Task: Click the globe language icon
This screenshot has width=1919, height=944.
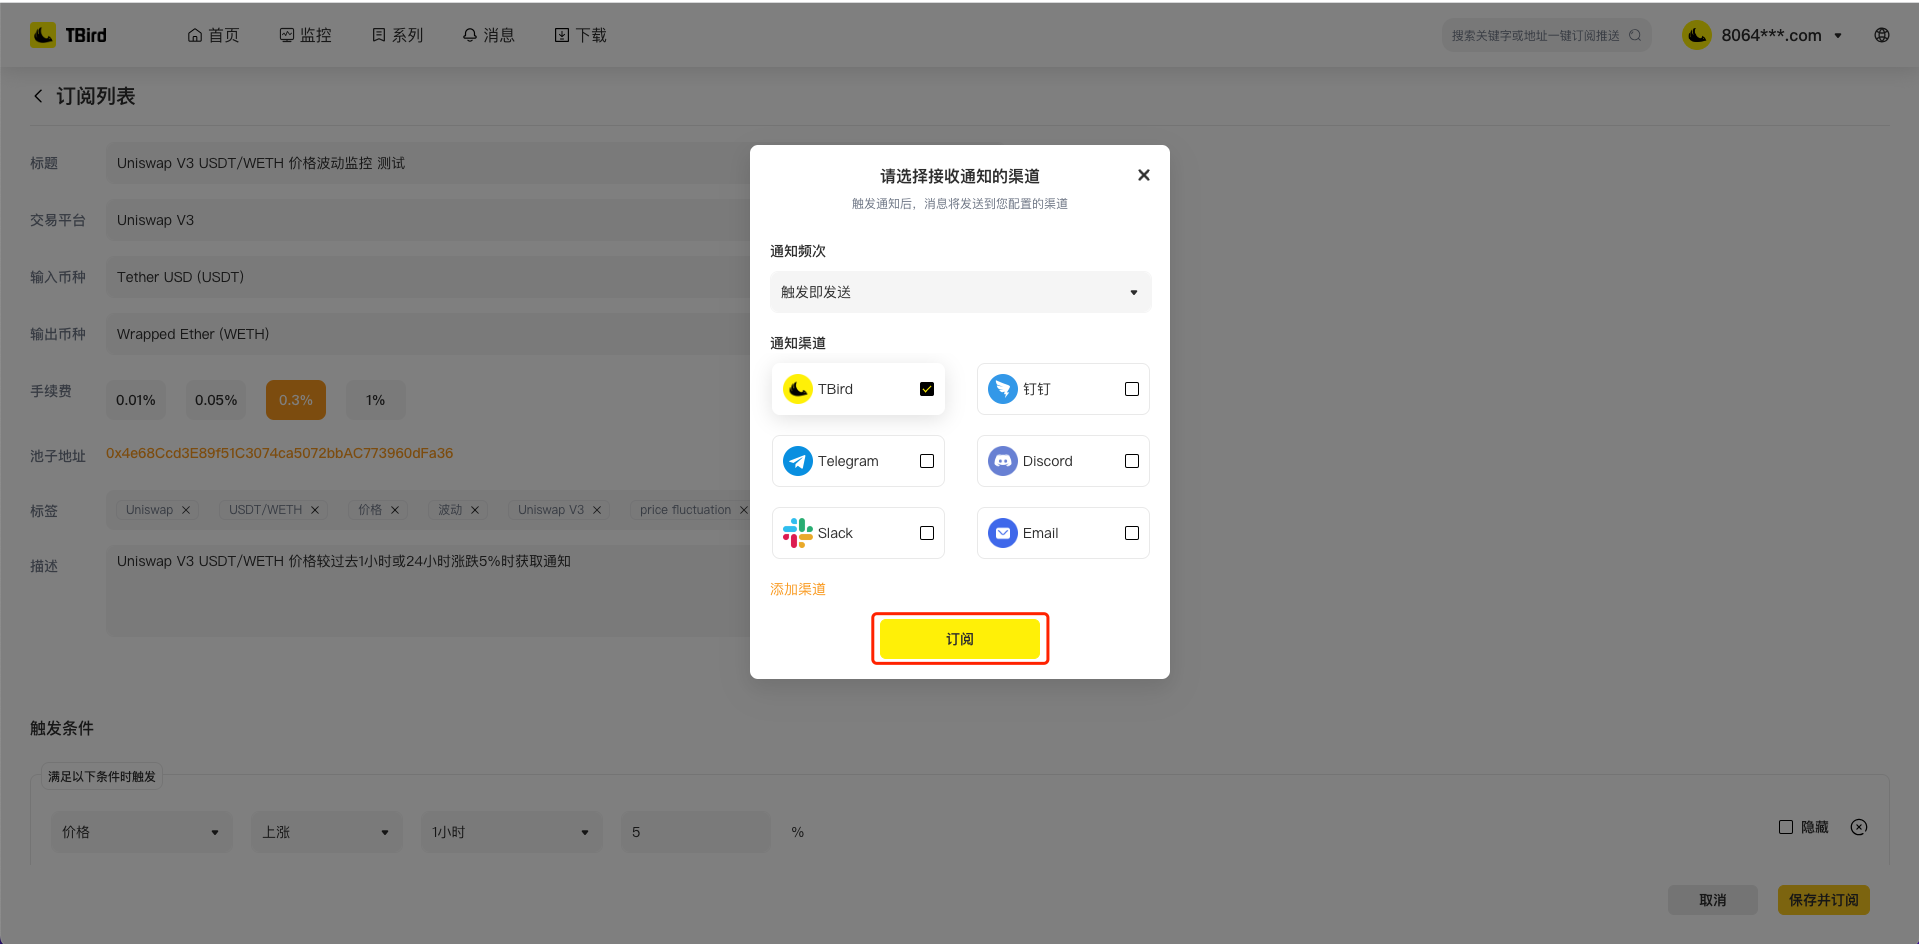Action: [1881, 35]
